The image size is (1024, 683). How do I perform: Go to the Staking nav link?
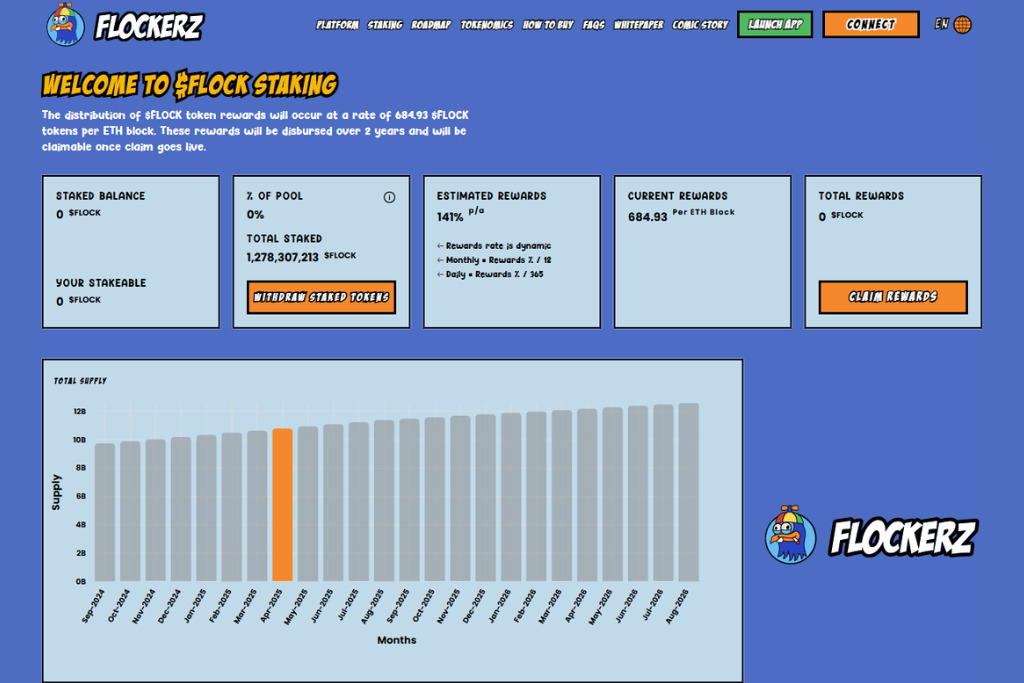[385, 25]
